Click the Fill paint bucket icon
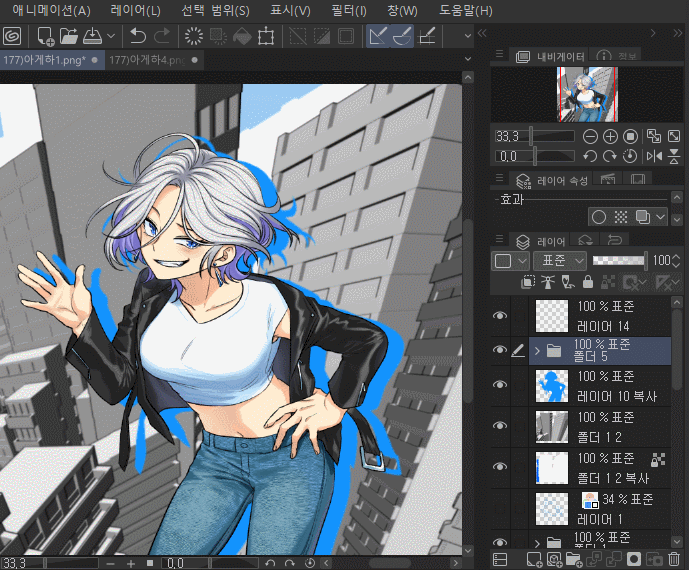Screen dimensions: 689x570 (x=242, y=36)
